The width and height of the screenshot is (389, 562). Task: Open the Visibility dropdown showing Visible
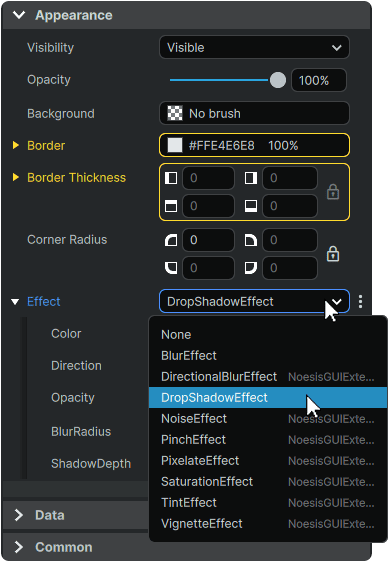coord(254,47)
